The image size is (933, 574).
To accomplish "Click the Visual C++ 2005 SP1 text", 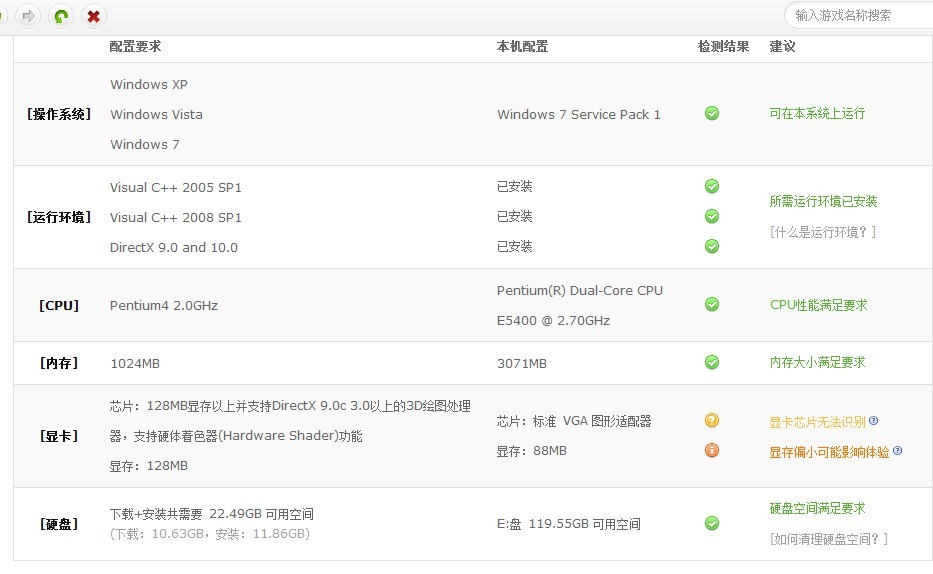I will point(176,187).
